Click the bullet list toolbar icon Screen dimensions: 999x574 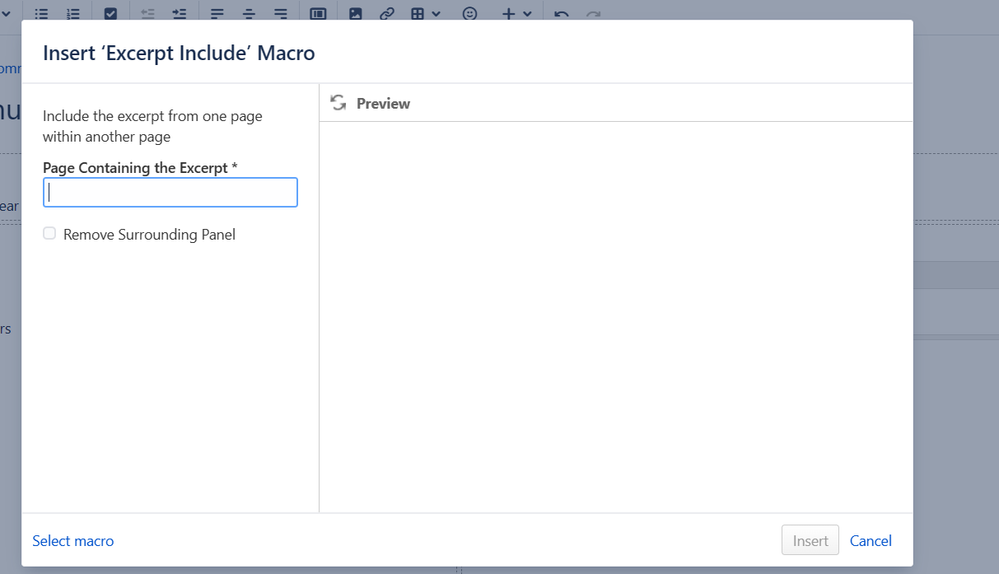click(41, 13)
